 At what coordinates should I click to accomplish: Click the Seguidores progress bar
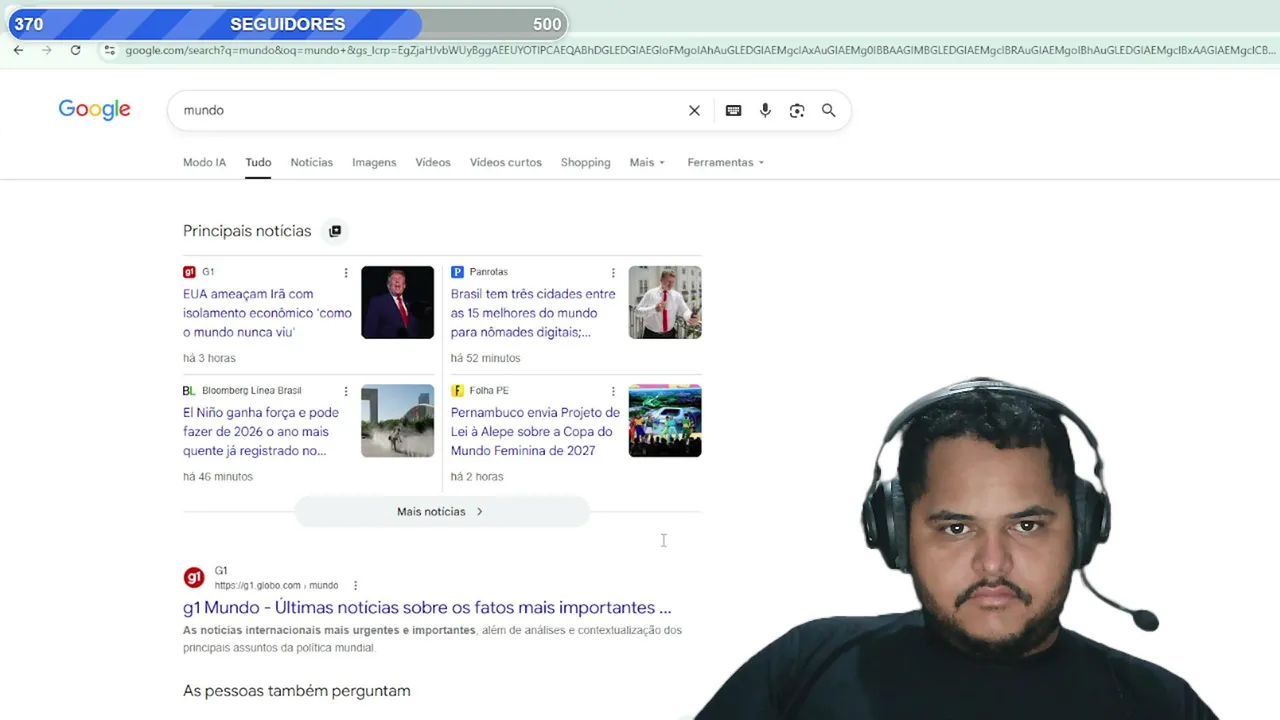pyautogui.click(x=287, y=24)
